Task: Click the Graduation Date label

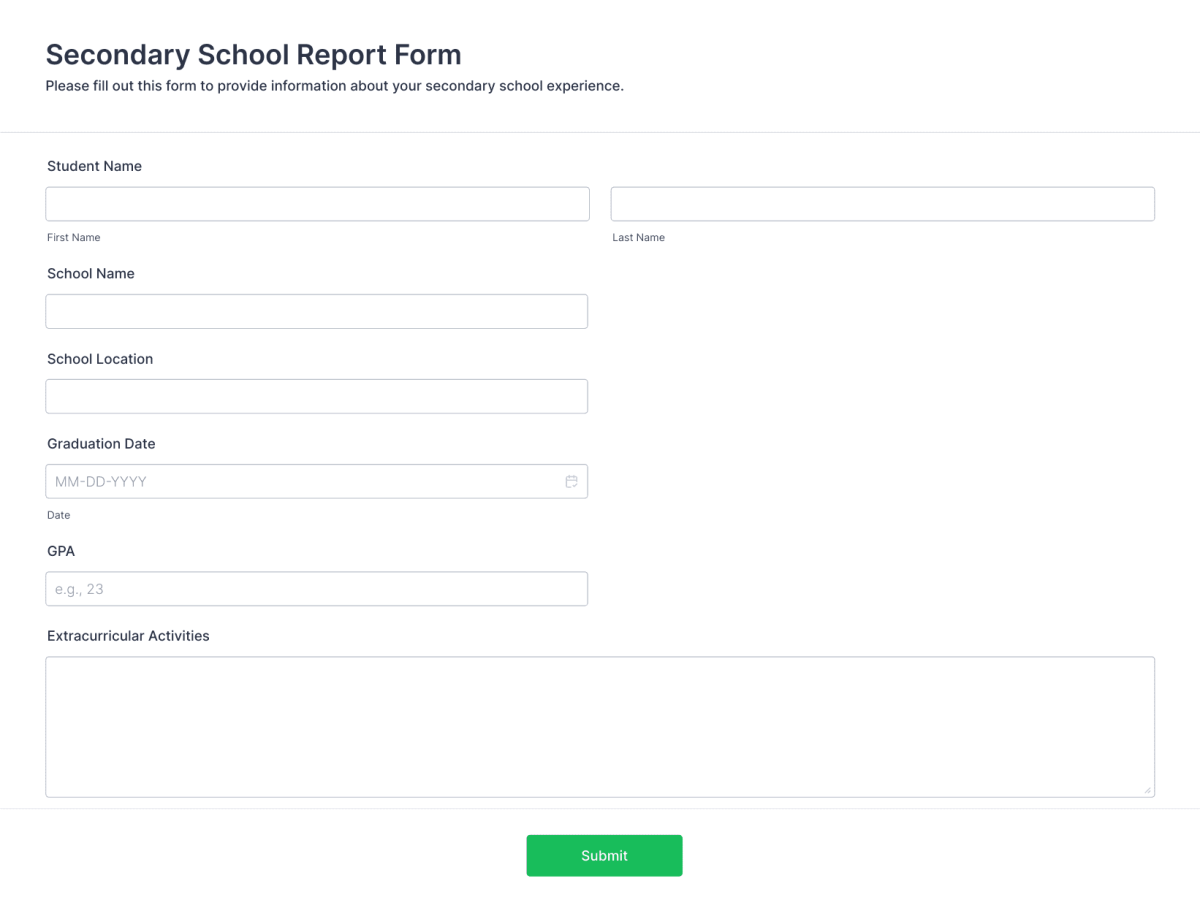Action: pos(101,444)
